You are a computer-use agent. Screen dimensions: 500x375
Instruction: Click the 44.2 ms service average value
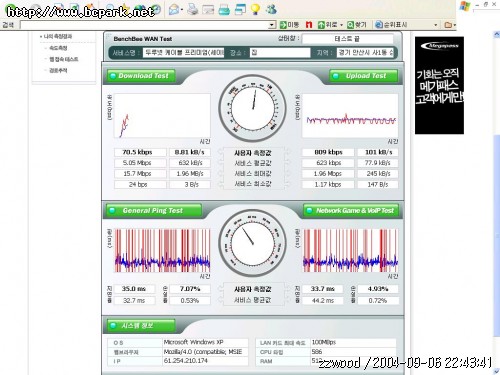(x=322, y=301)
